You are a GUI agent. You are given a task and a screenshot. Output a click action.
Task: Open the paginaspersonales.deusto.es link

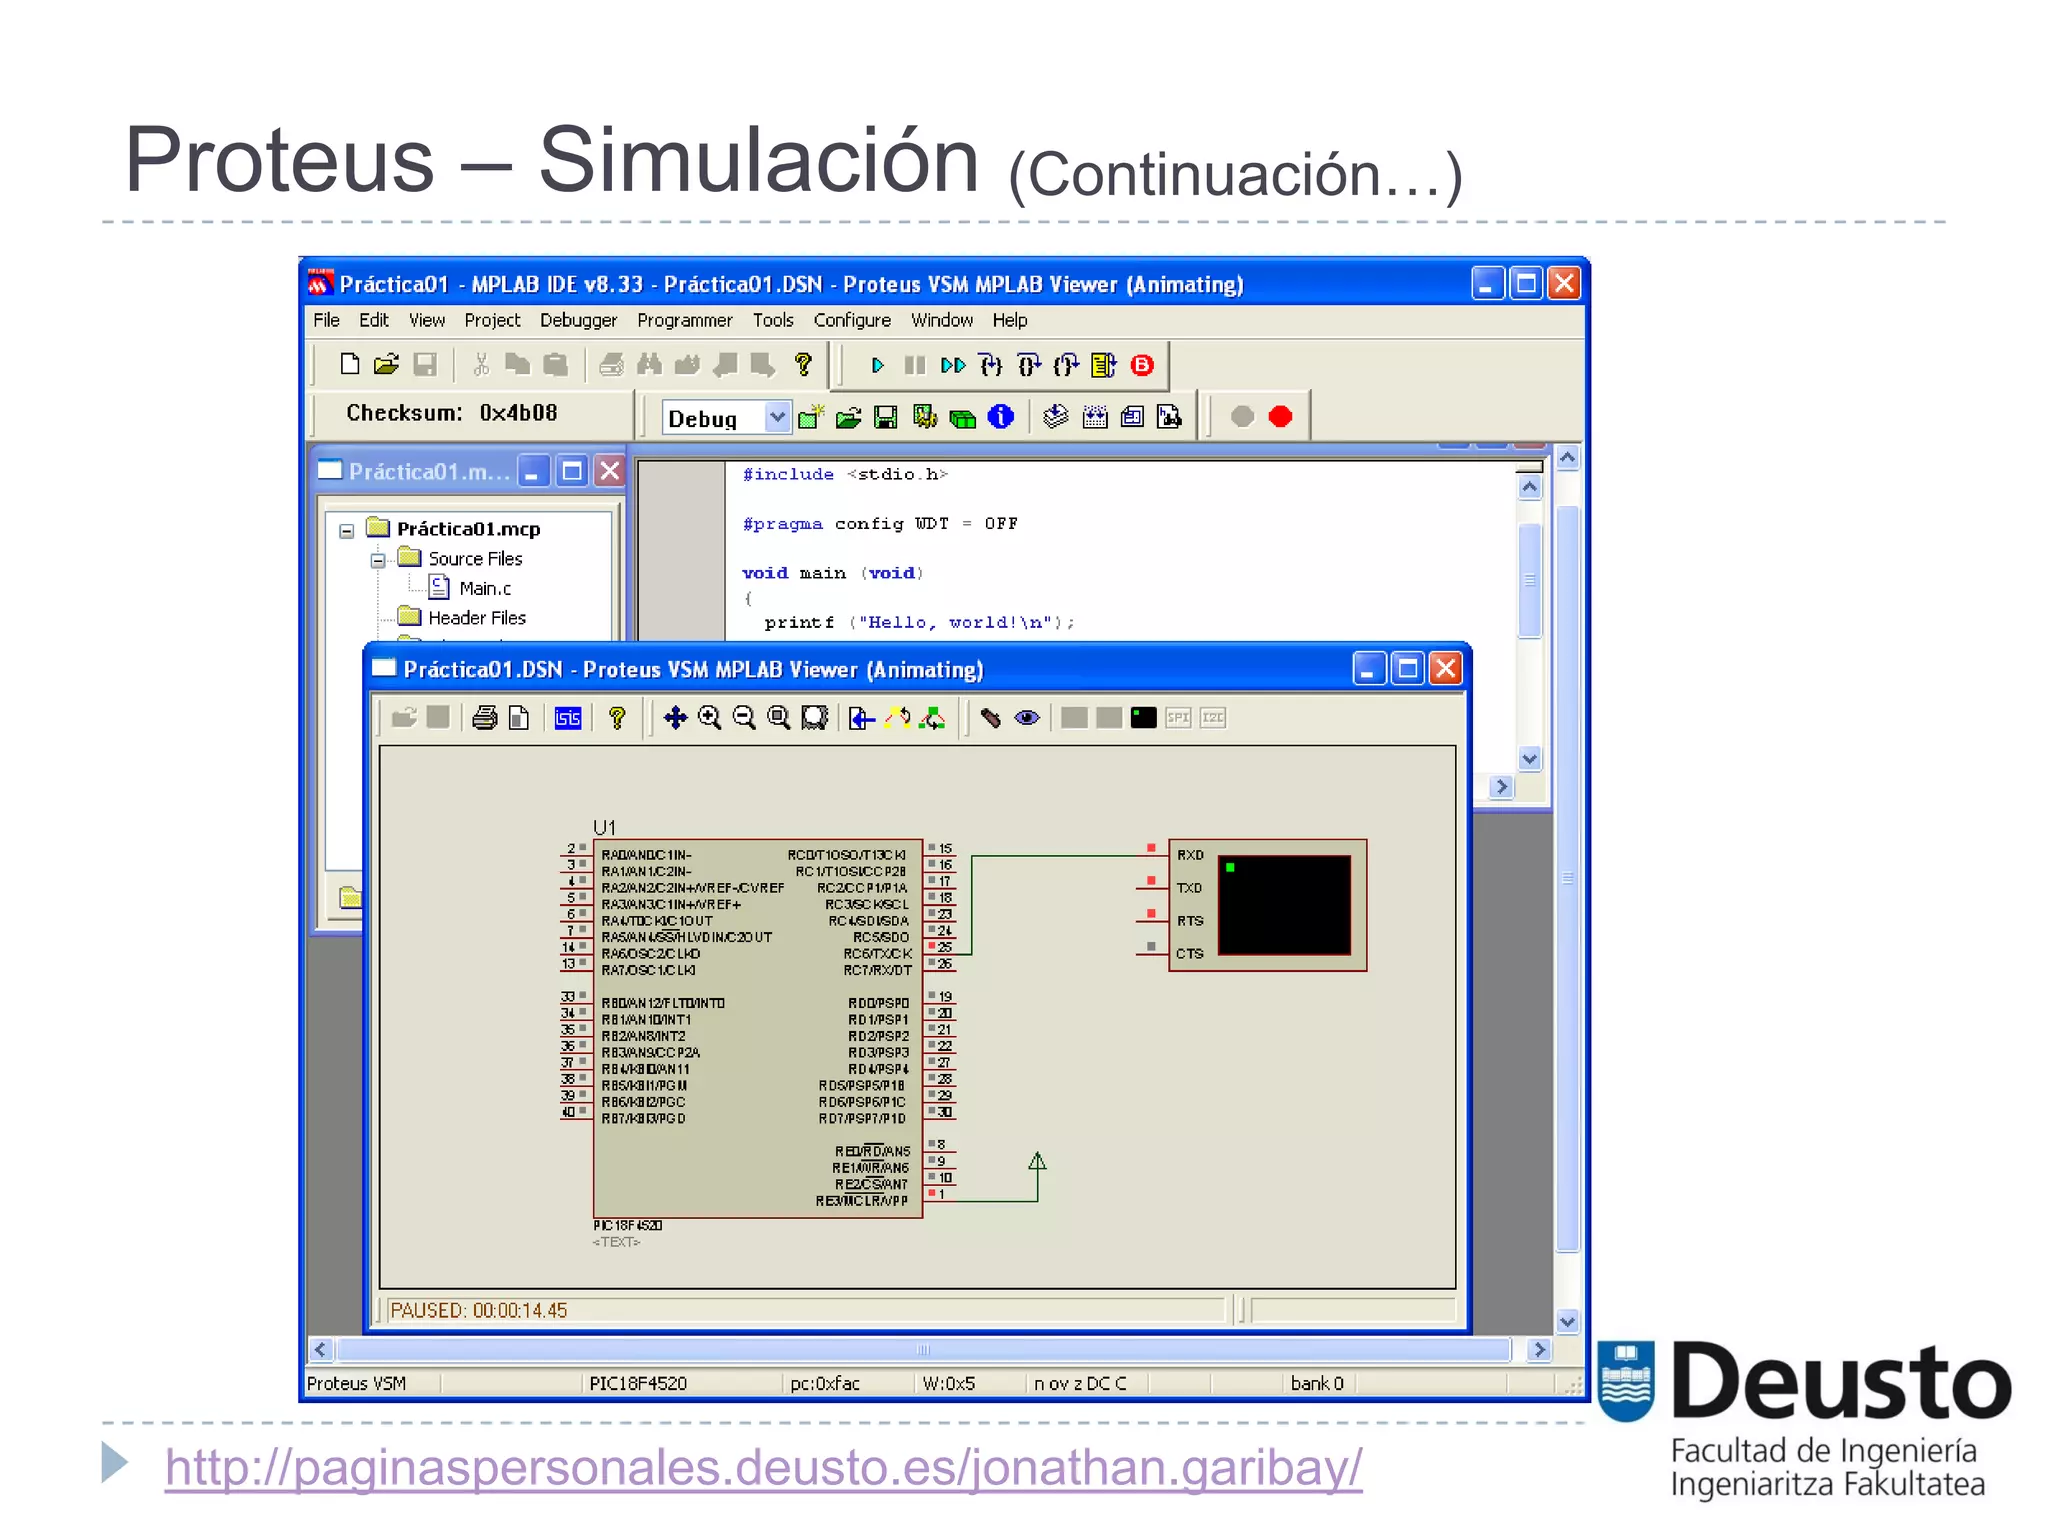point(763,1468)
